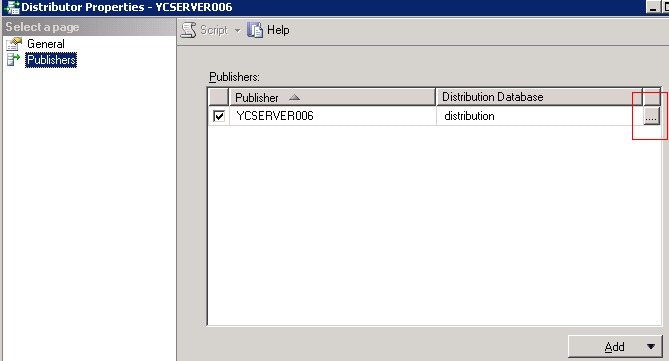Screen dimensions: 669x361
Task: Open the Script dropdown arrow
Action: 238,31
